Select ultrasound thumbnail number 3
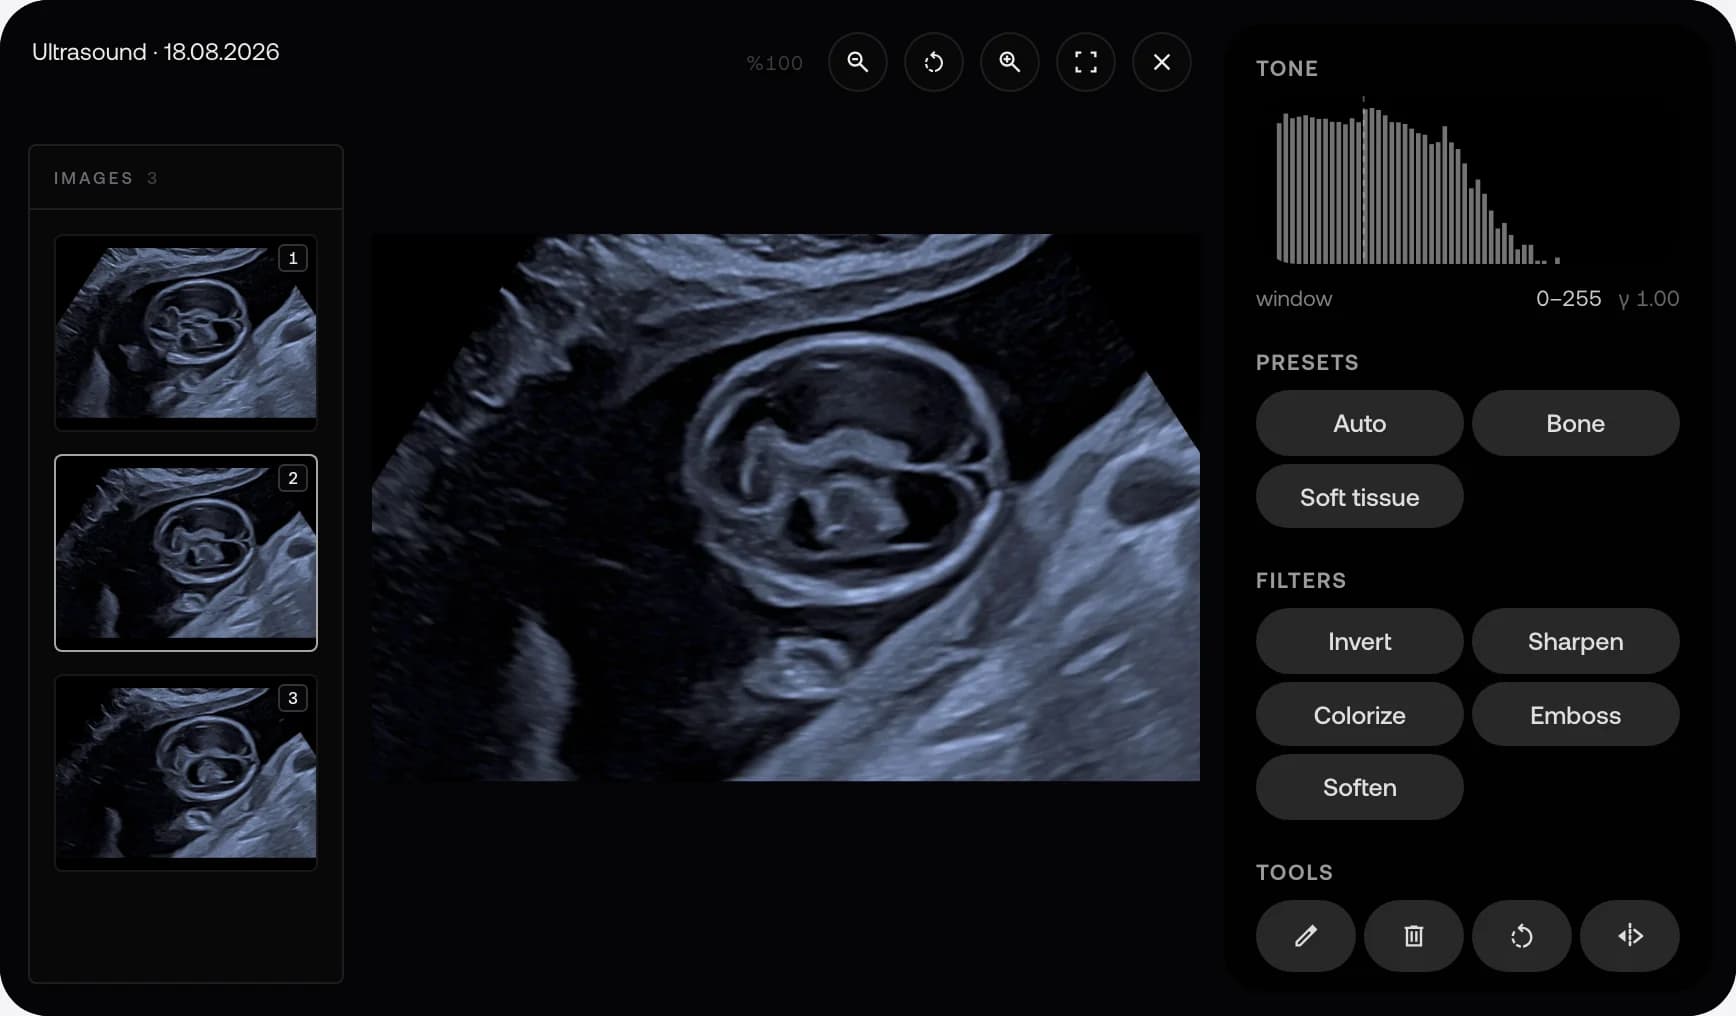 point(186,773)
